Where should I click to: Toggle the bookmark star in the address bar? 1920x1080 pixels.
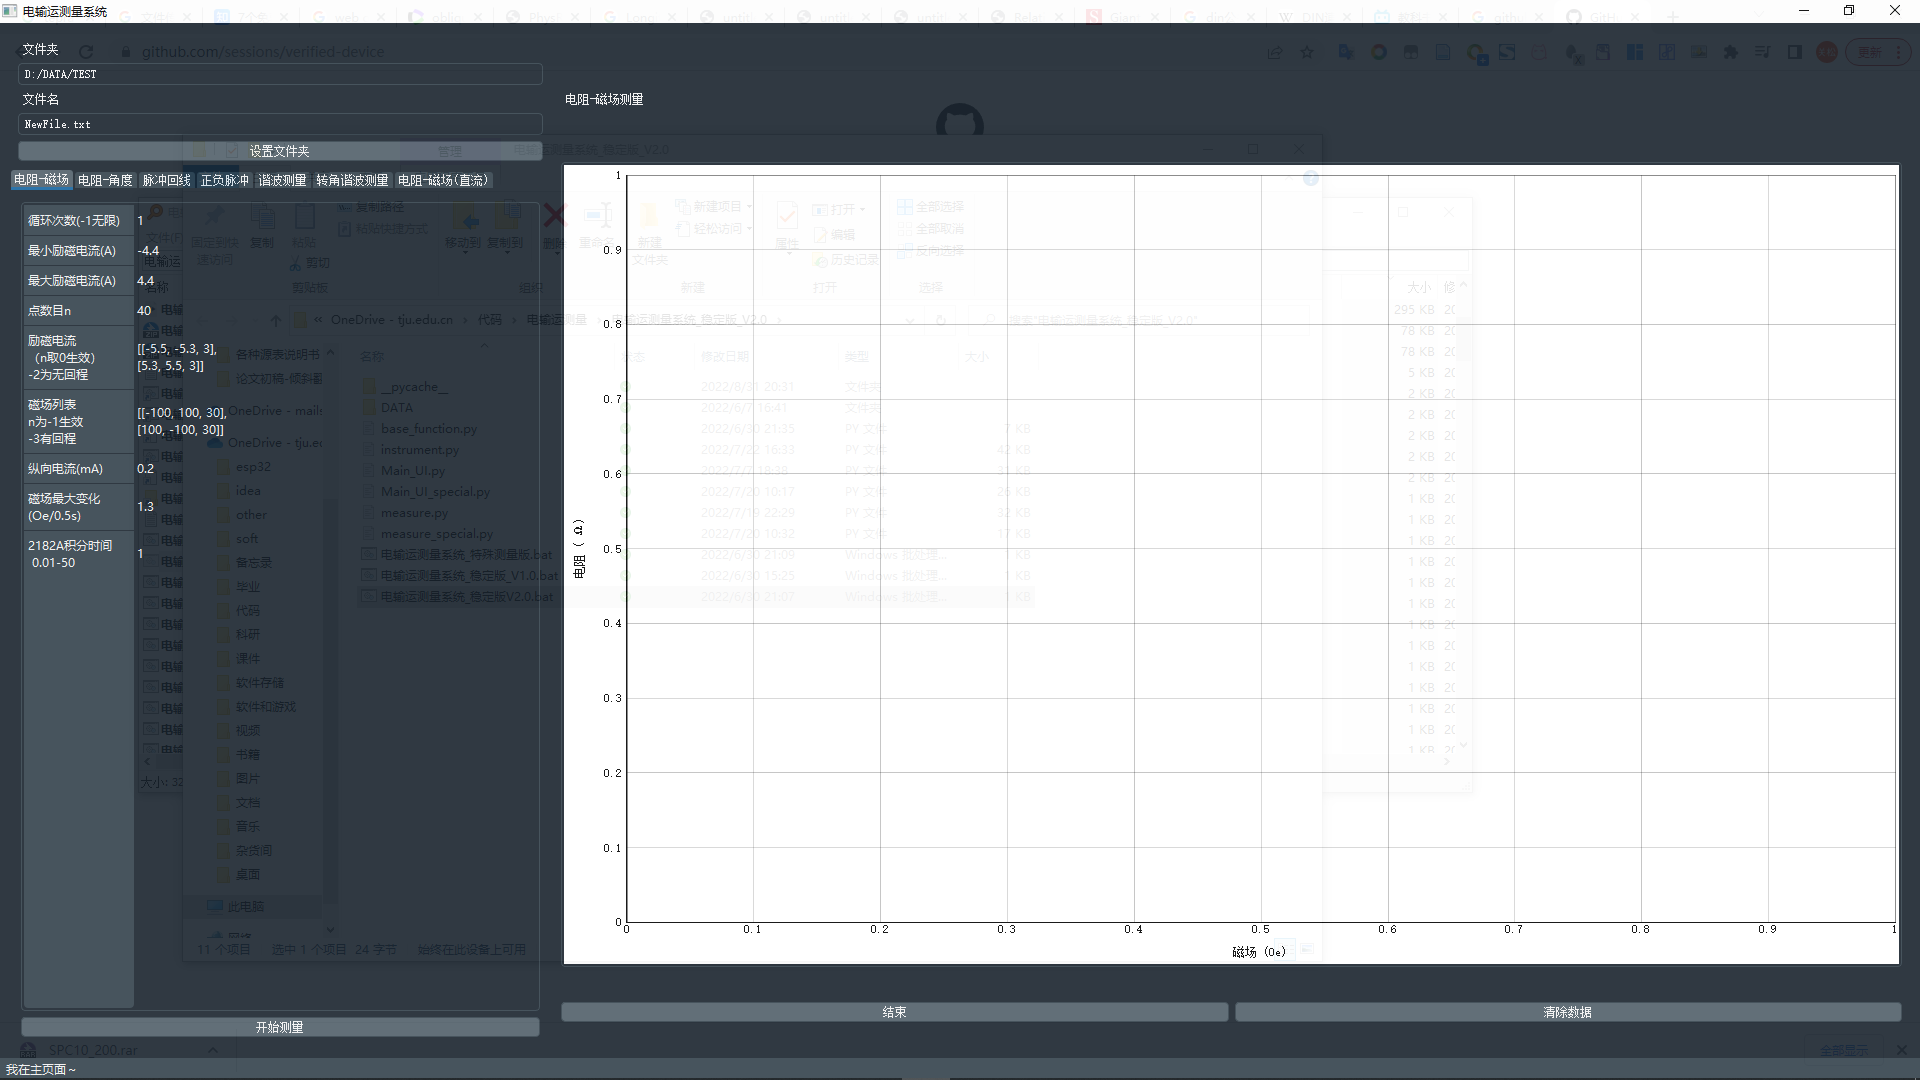tap(1308, 51)
